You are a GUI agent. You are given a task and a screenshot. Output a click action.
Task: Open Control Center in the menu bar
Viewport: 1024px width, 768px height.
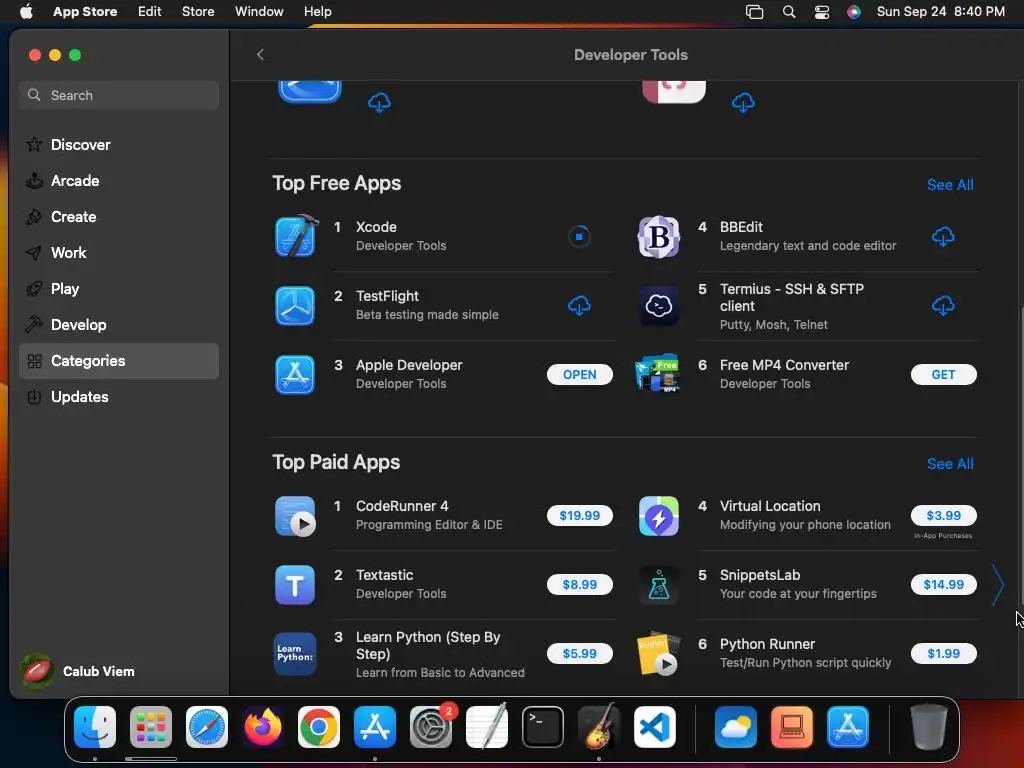822,12
